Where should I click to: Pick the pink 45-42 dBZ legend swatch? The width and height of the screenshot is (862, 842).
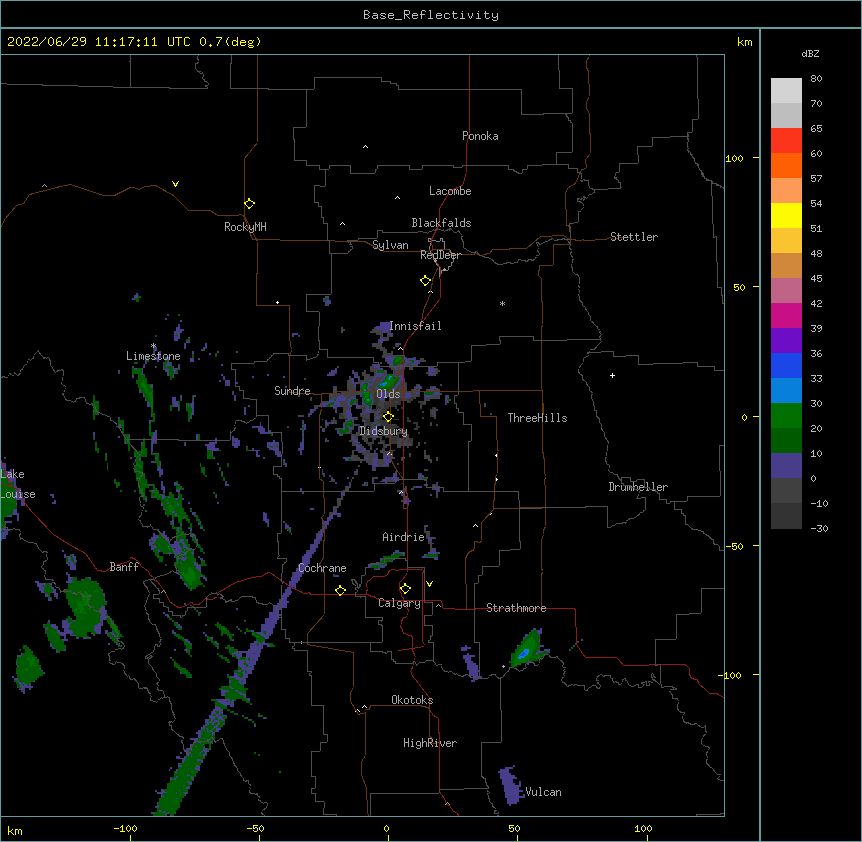tap(786, 291)
